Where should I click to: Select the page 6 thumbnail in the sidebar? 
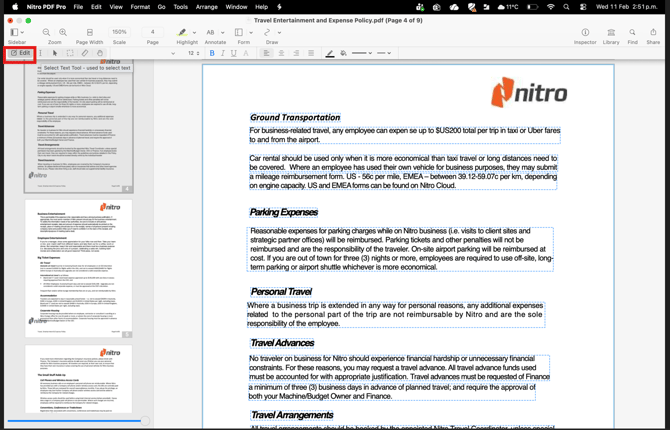pyautogui.click(x=79, y=380)
